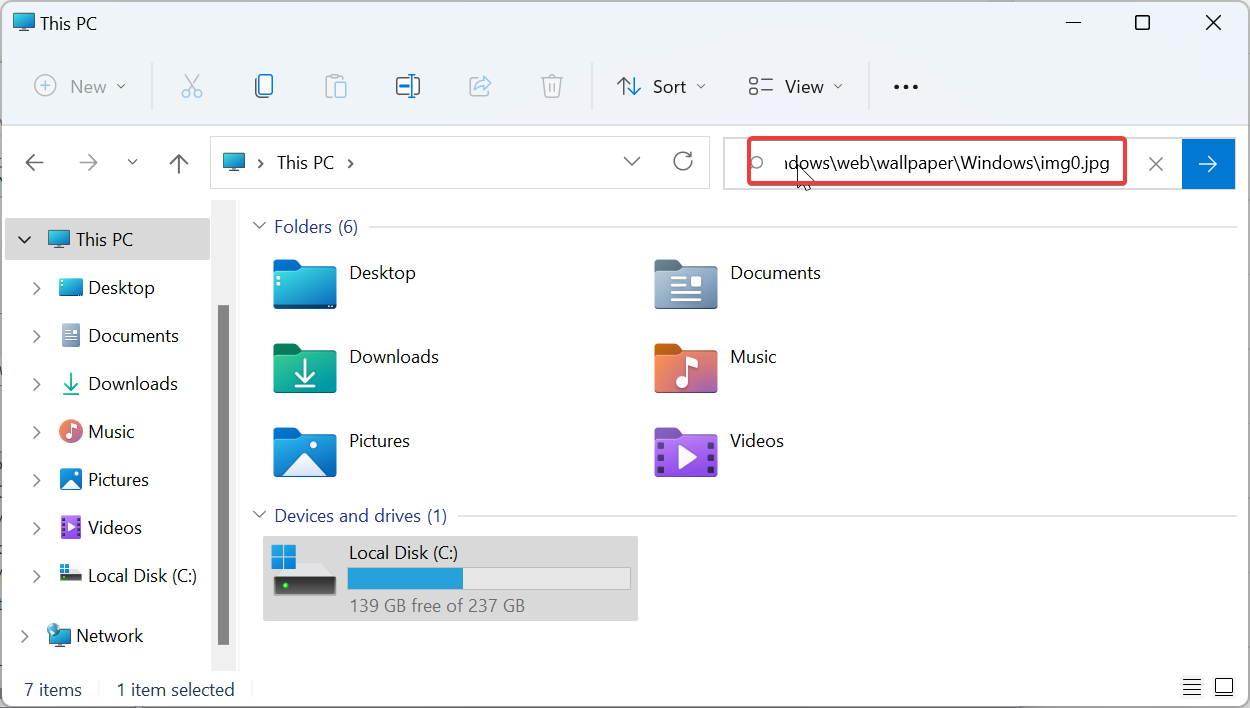
Task: Open the View dropdown
Action: click(x=794, y=86)
